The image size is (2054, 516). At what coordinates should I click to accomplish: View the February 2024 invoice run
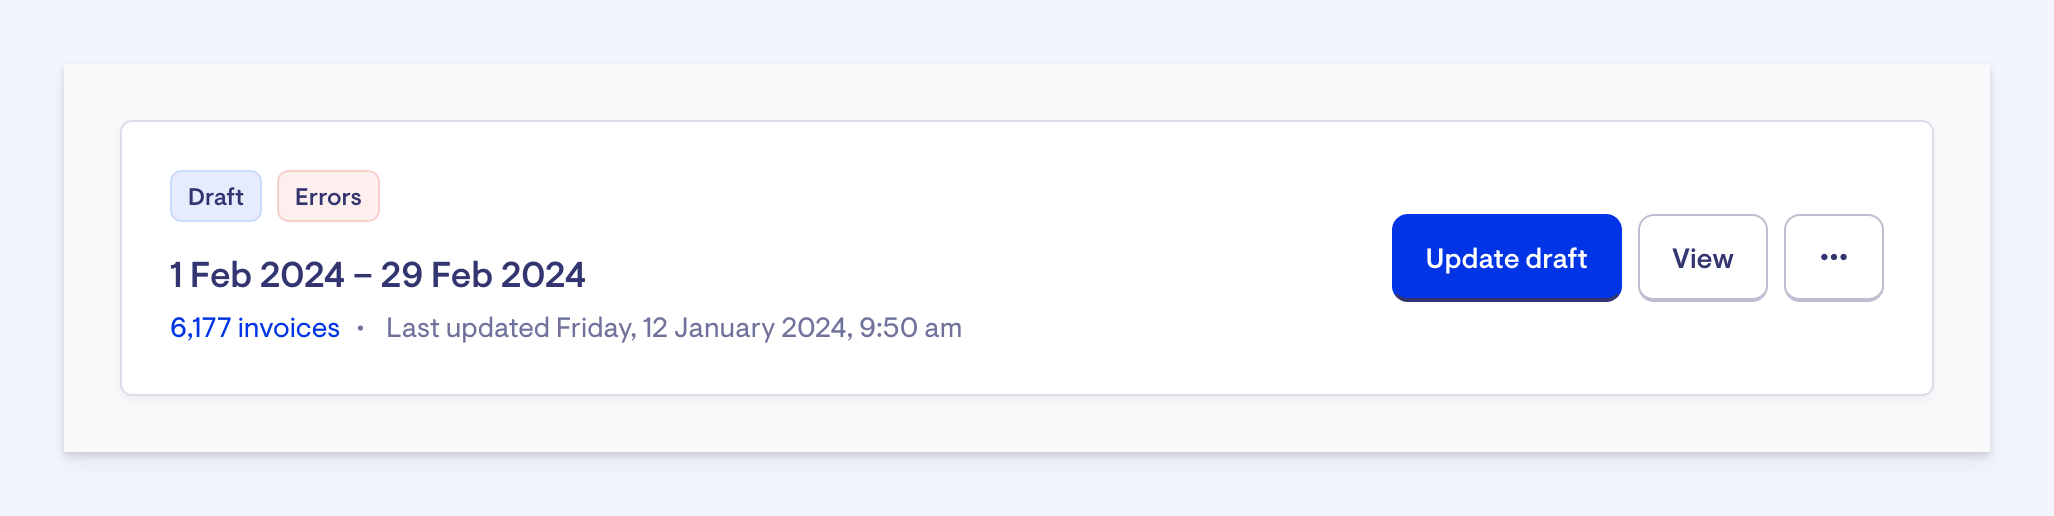click(x=1702, y=258)
